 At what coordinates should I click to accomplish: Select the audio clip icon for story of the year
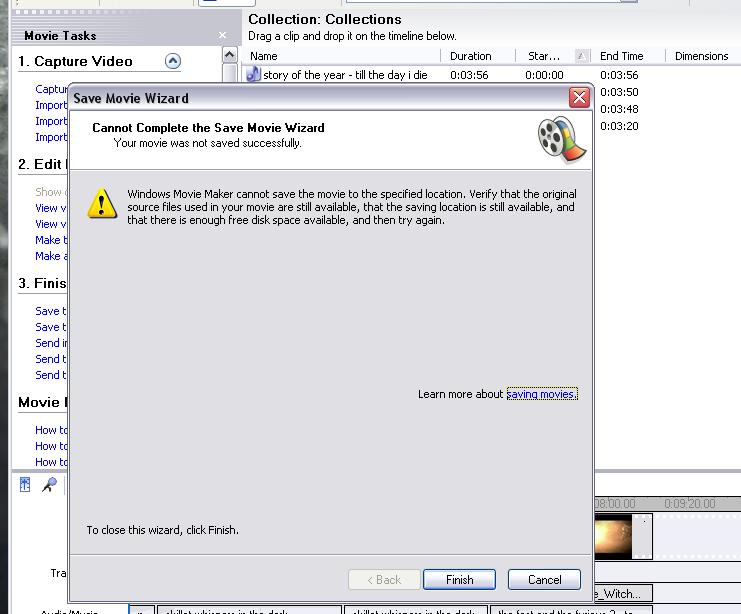tap(254, 74)
